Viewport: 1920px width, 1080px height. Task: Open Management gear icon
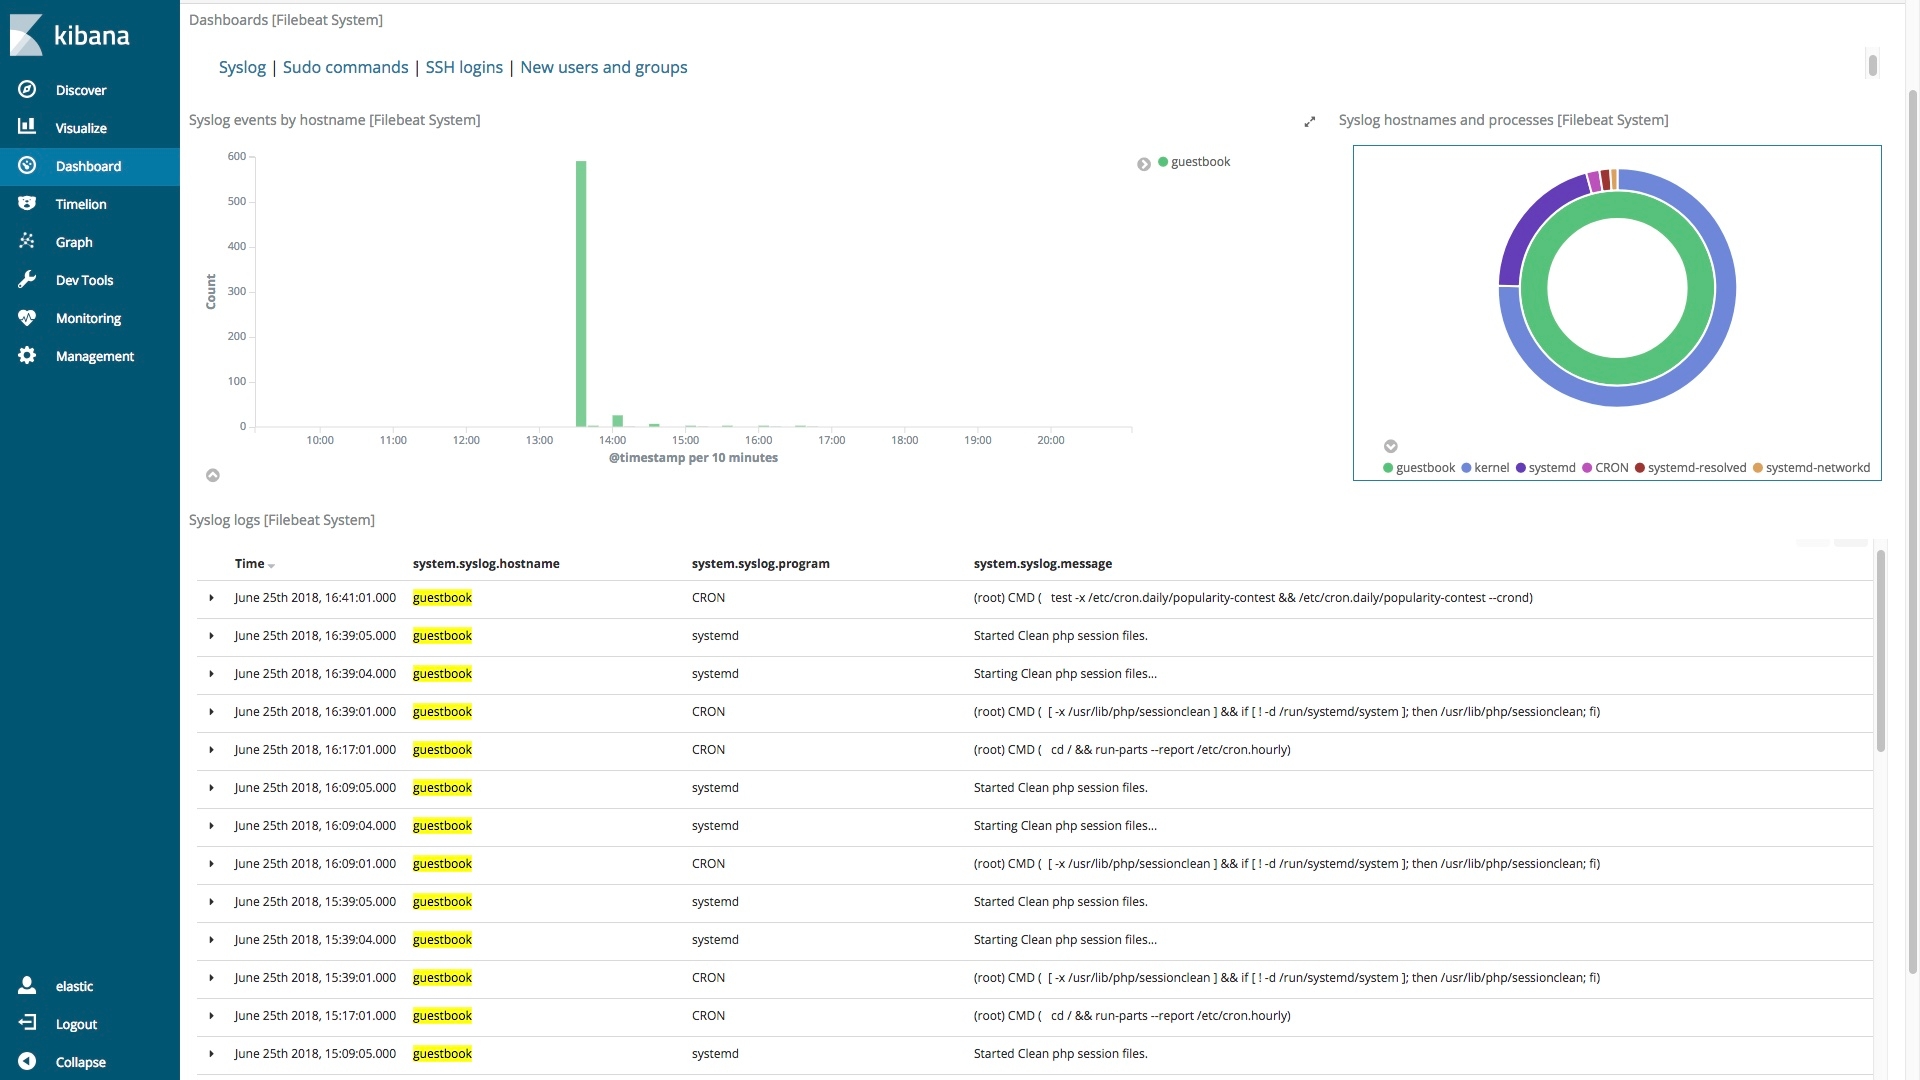coord(27,355)
